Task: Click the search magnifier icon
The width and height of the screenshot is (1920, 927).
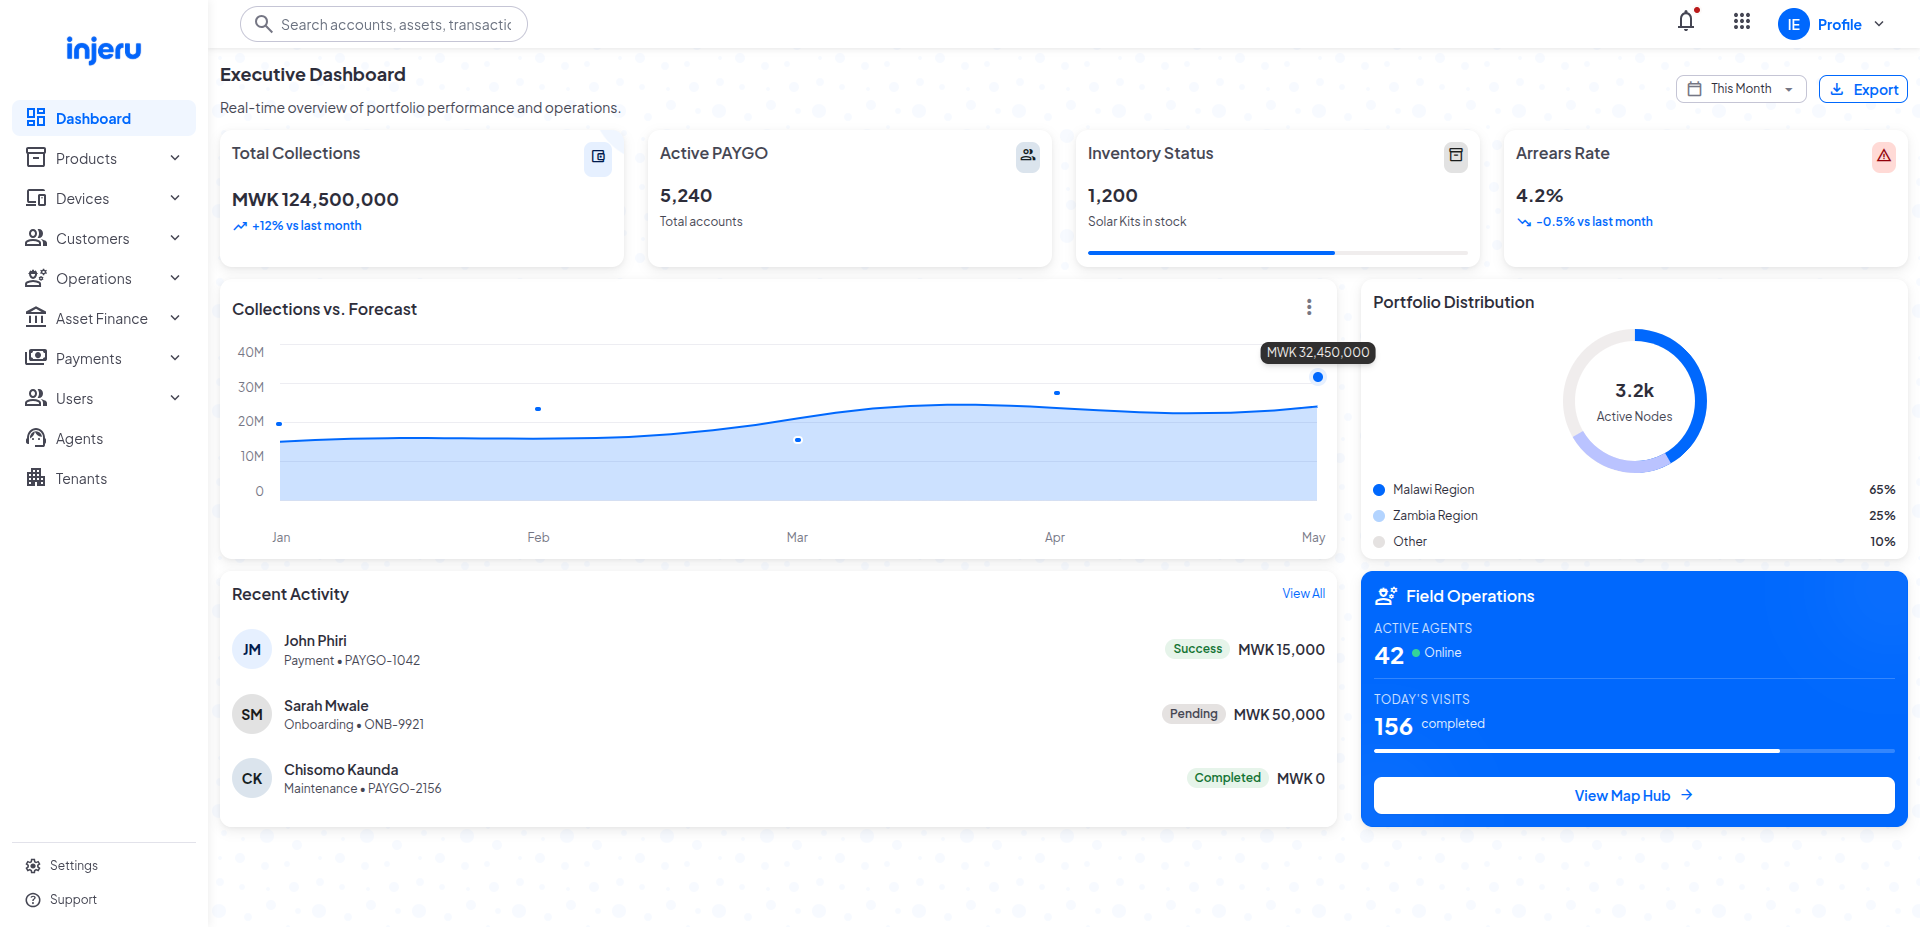Action: 263,24
